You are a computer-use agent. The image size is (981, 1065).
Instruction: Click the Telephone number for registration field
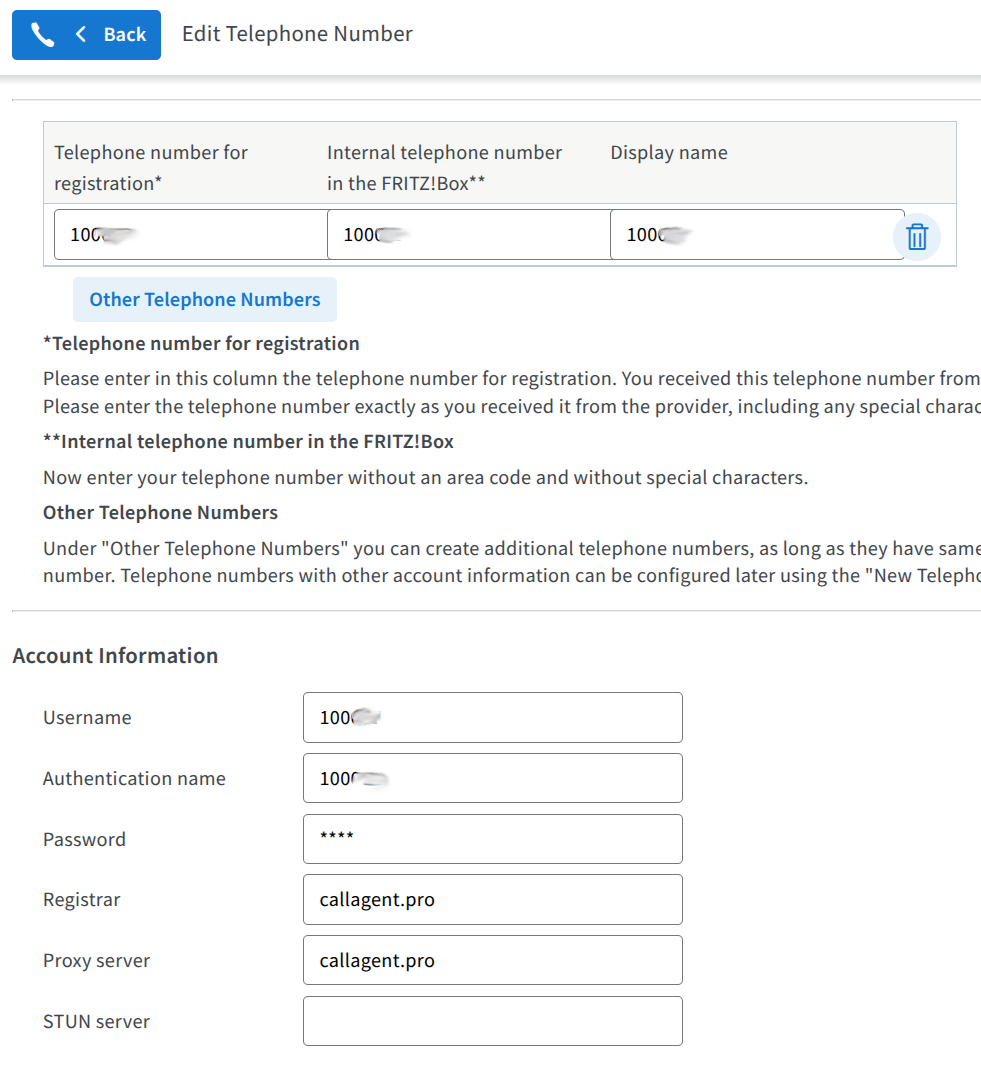pyautogui.click(x=190, y=233)
